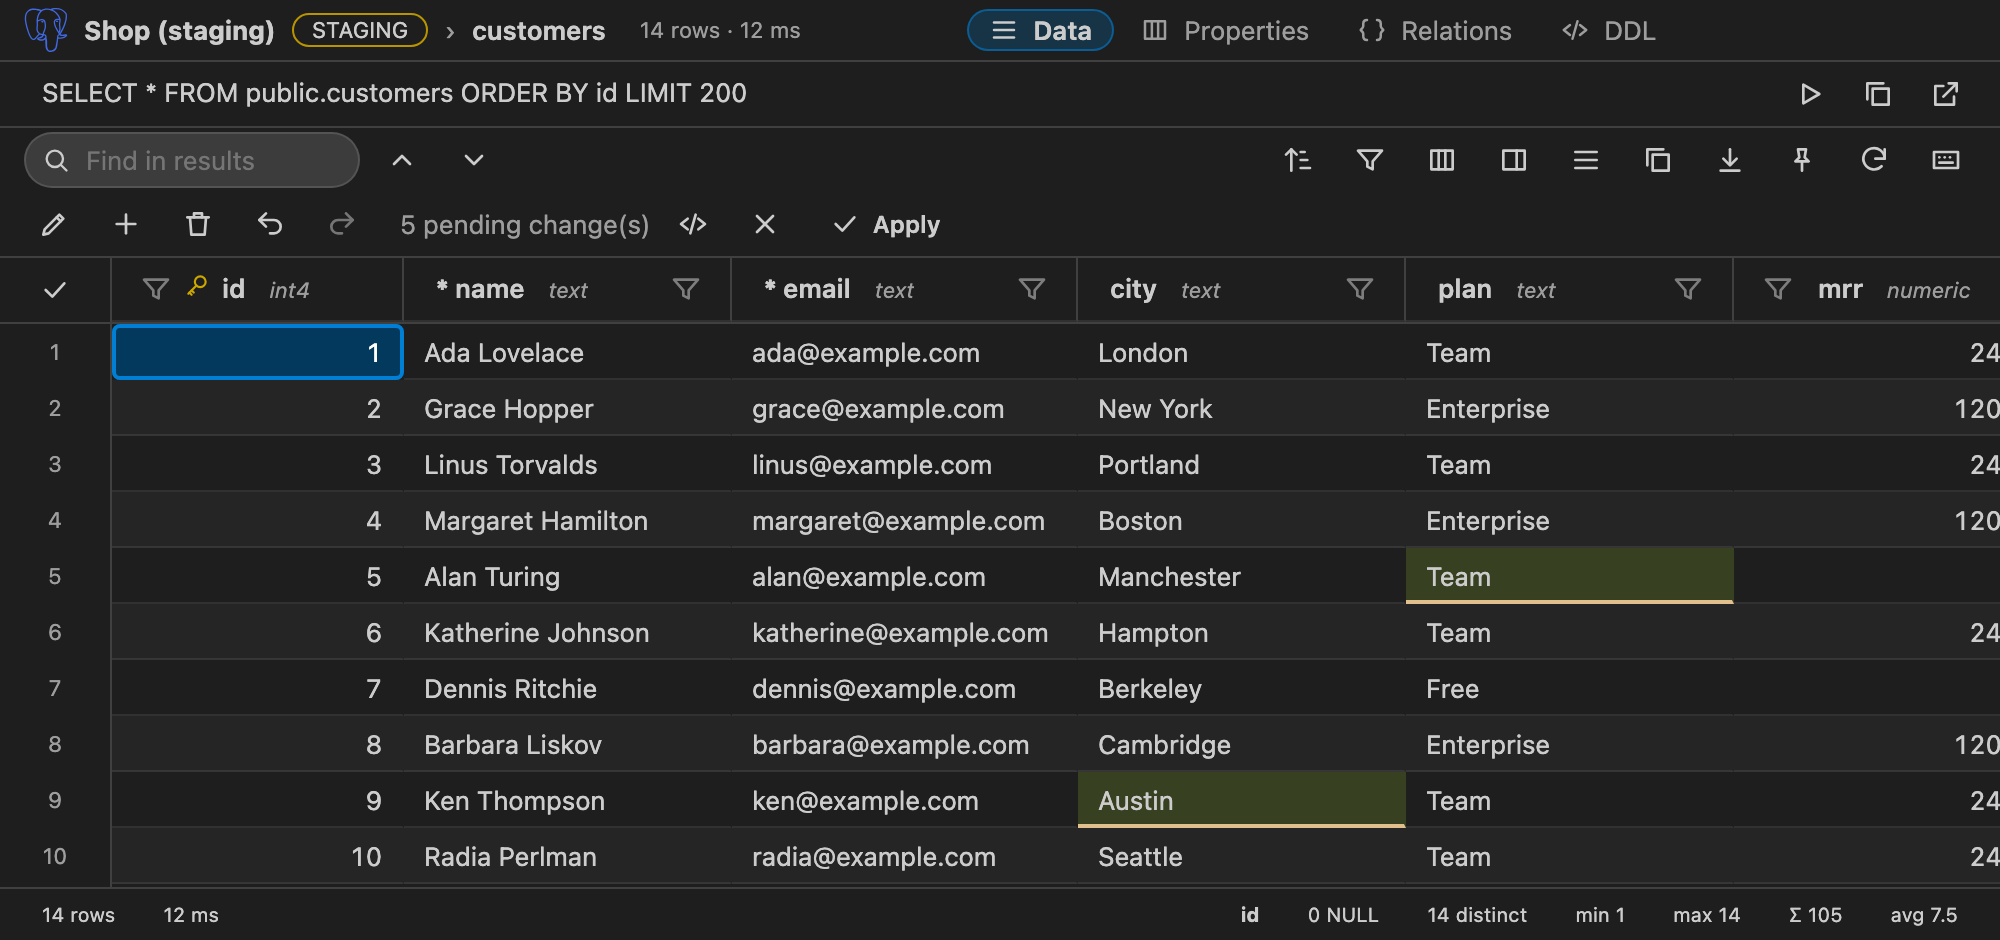Redo the change with forward arrow

[342, 224]
